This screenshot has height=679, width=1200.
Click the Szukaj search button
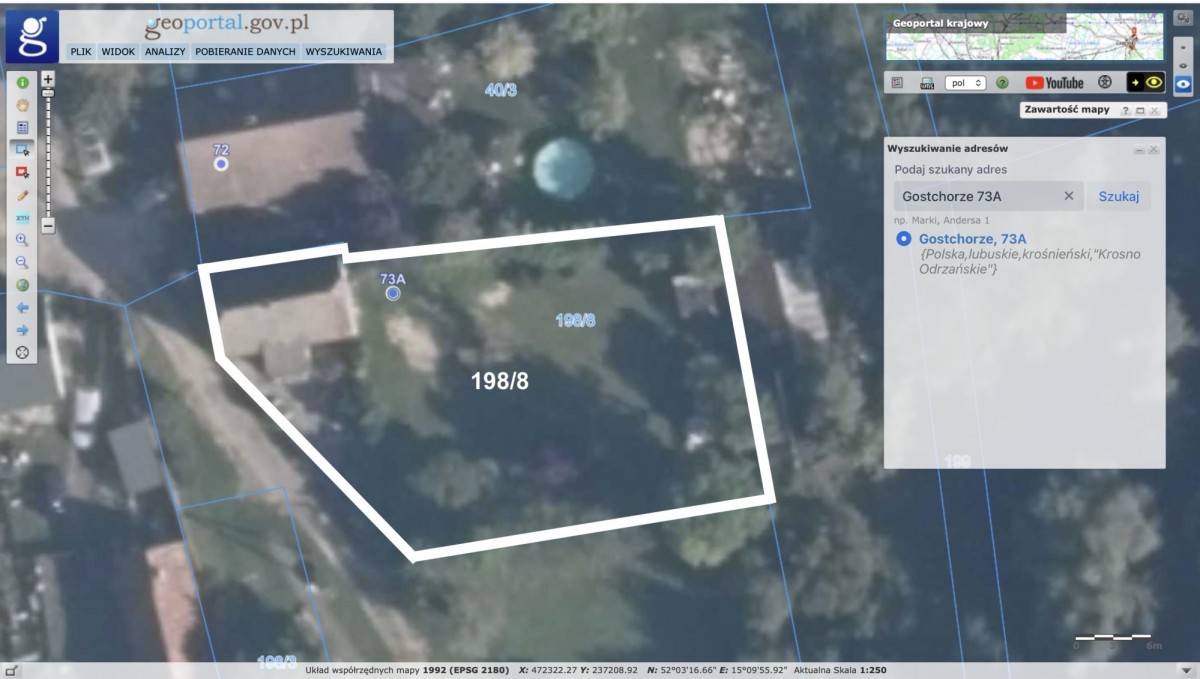point(1118,196)
